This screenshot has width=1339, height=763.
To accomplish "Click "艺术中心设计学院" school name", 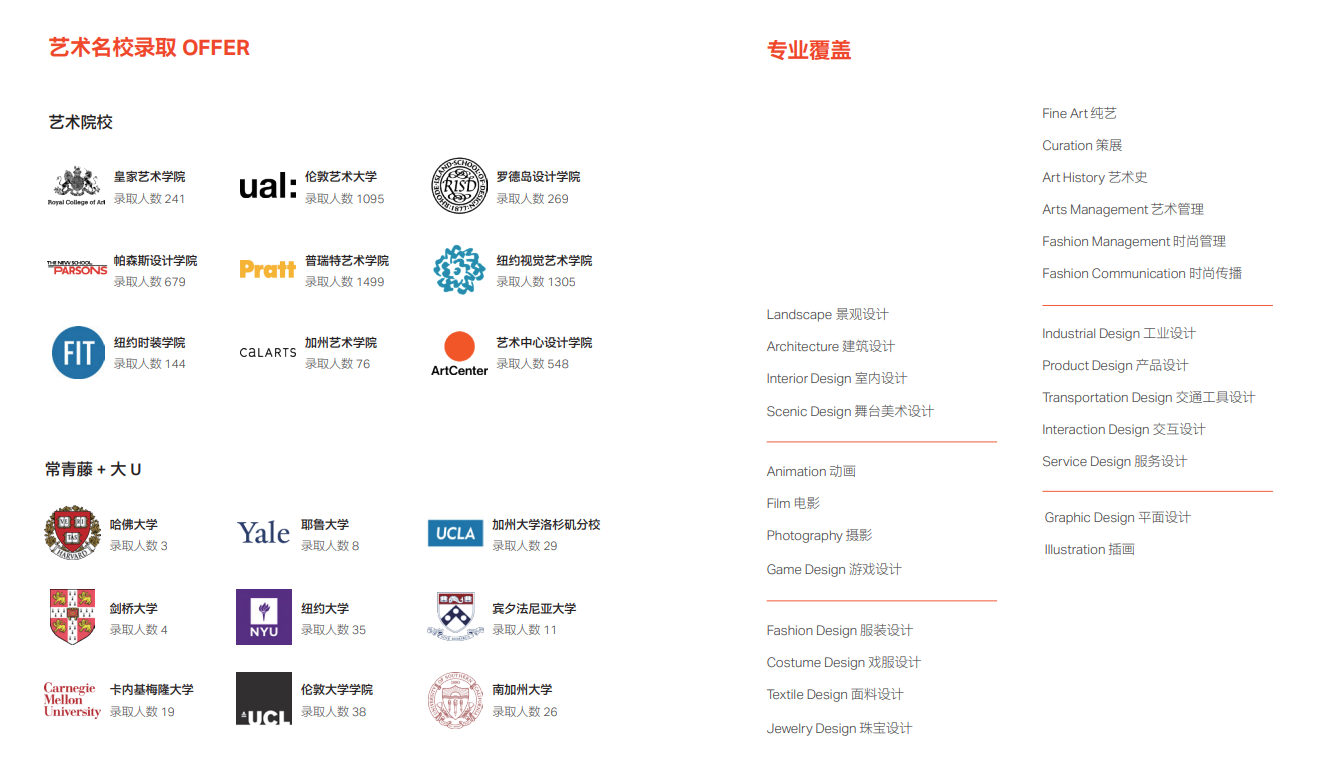I will (545, 343).
